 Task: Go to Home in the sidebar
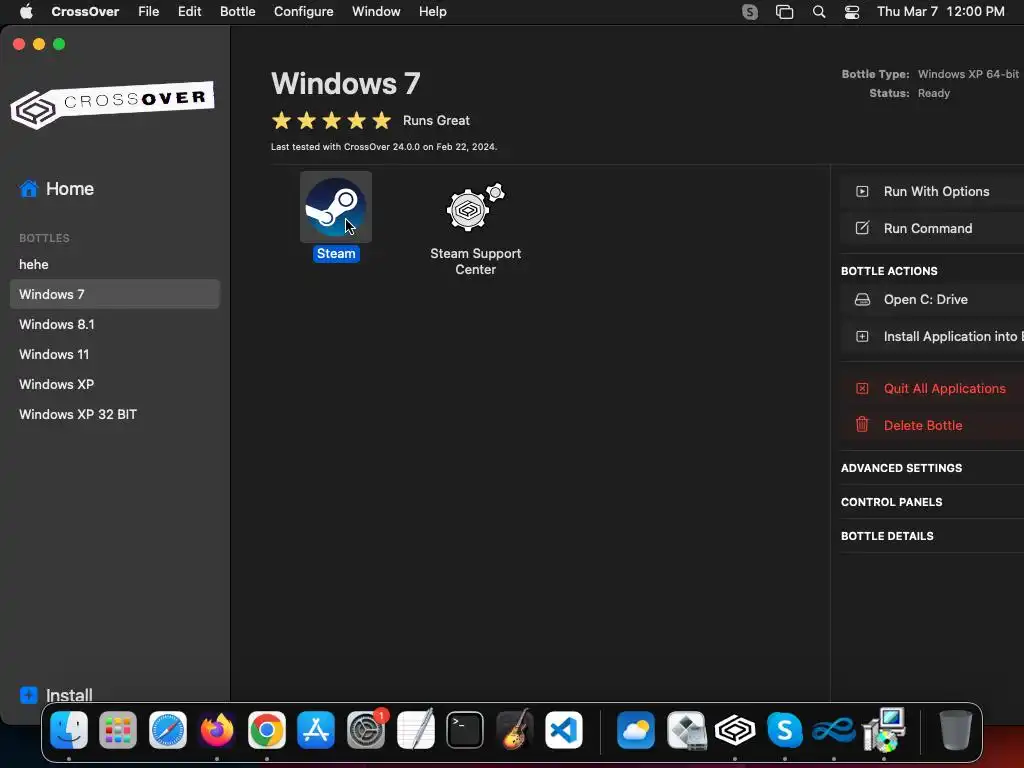pyautogui.click(x=56, y=189)
